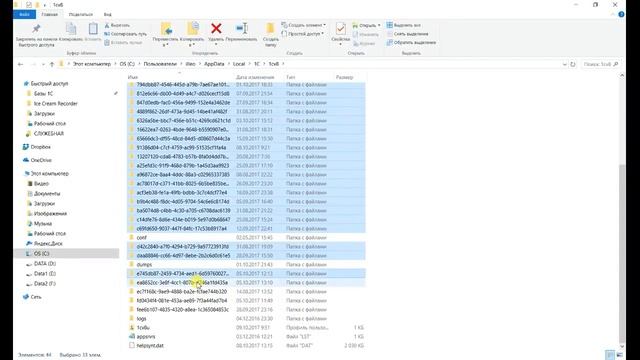
Task: Click Вырезать (Cut) scissors in ribbon
Action: pos(117,25)
